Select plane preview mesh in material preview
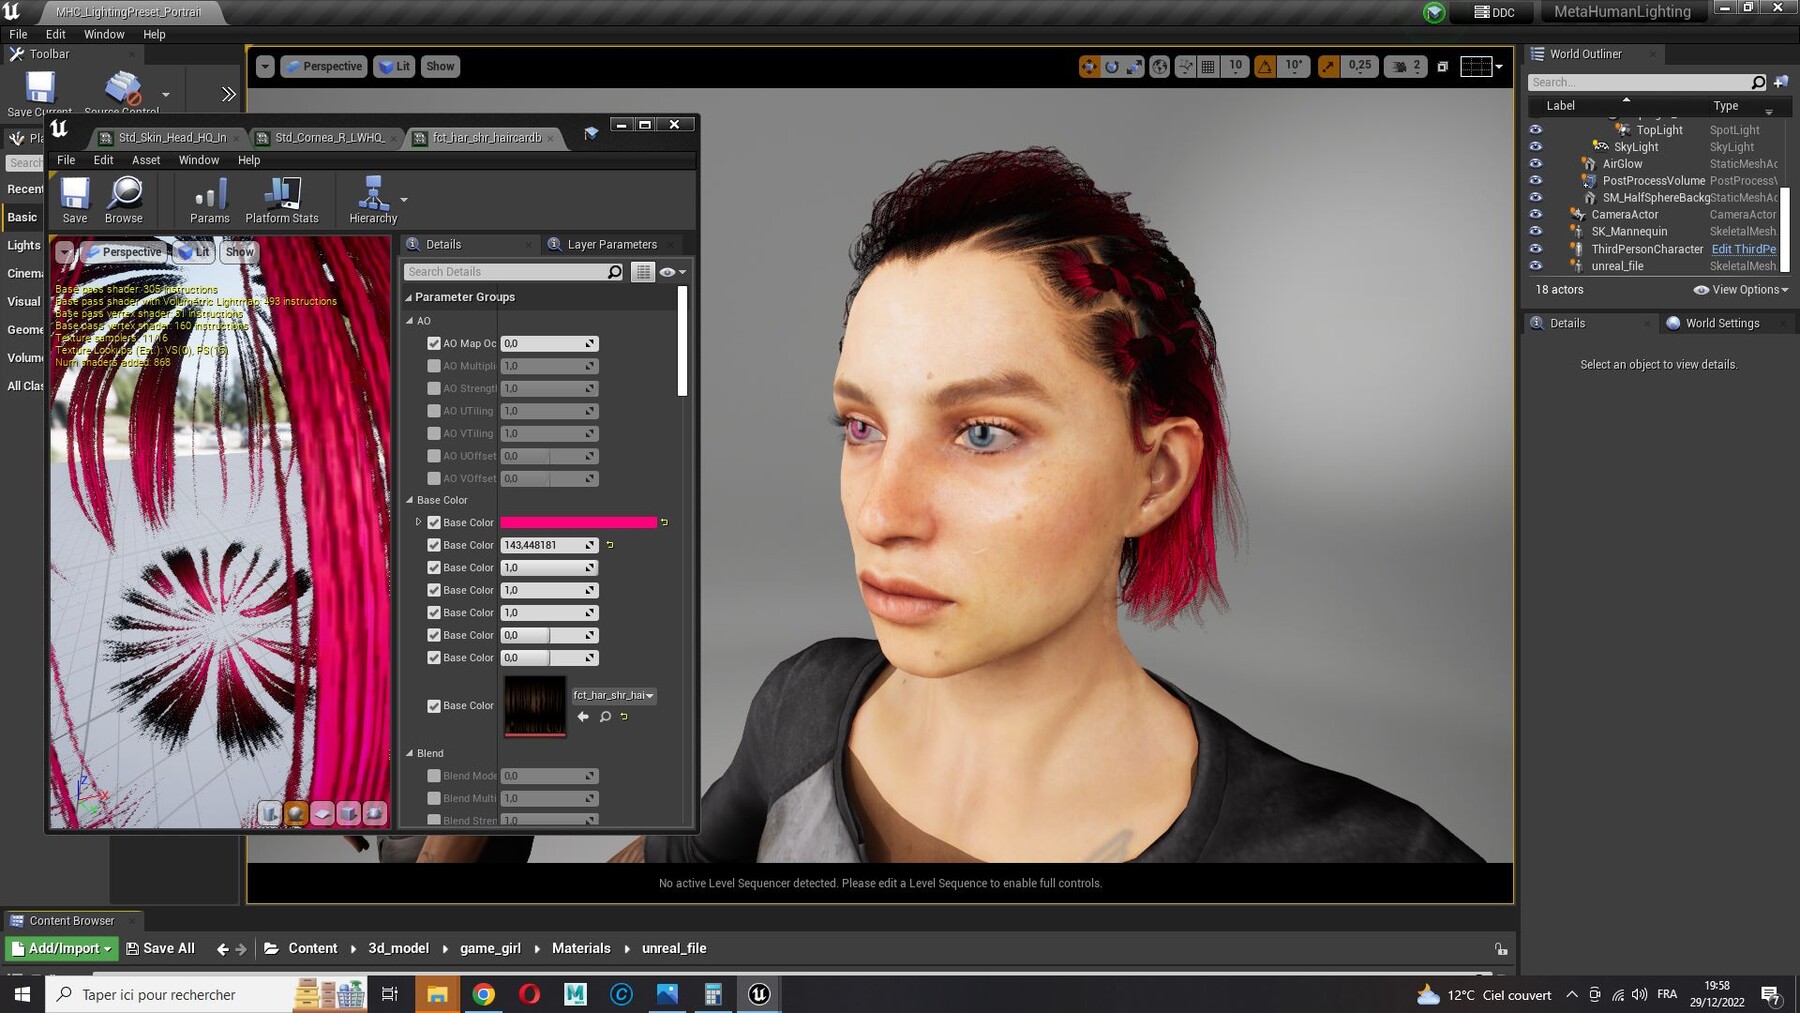Screen dimensions: 1800x1013 pos(322,813)
